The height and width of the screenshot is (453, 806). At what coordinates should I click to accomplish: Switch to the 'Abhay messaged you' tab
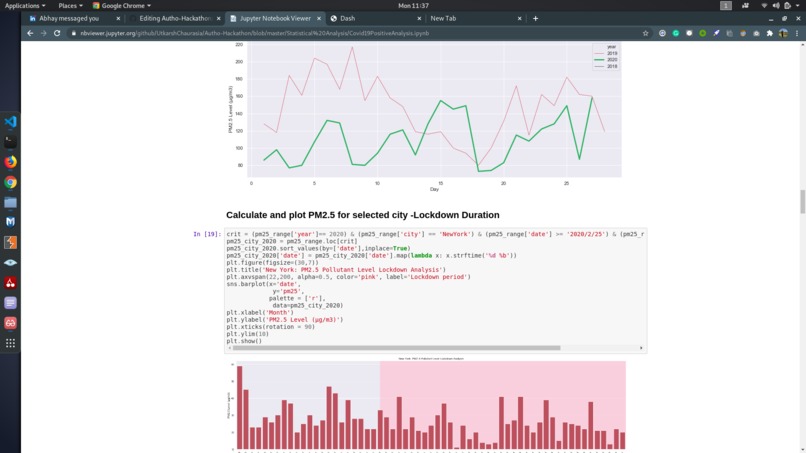[x=74, y=18]
